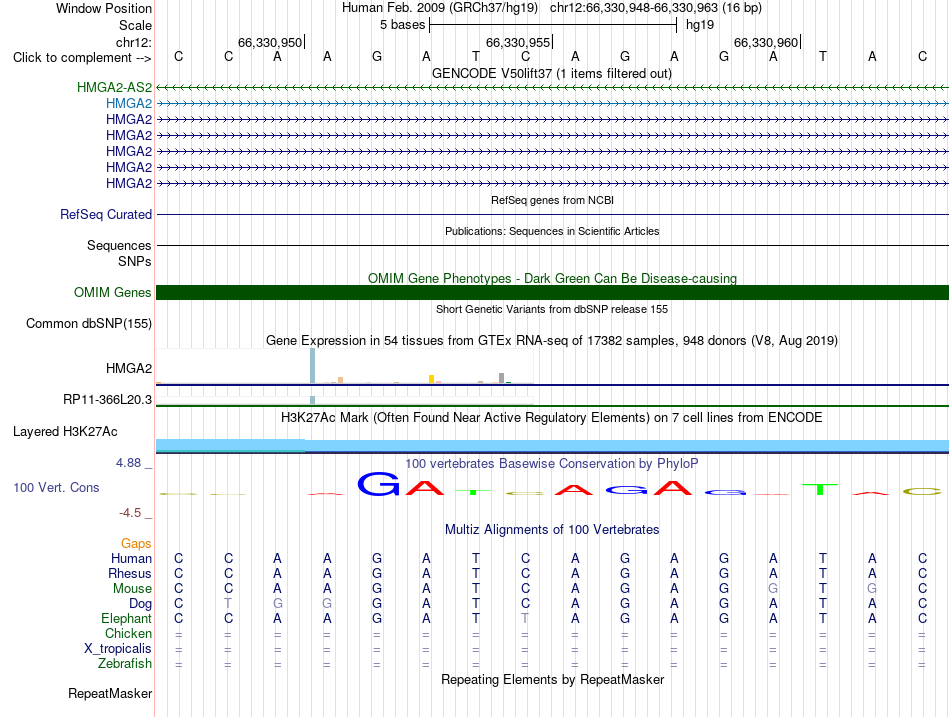Image resolution: width=950 pixels, height=717 pixels.
Task: Click the chr12: ruler label
Action: 134,42
